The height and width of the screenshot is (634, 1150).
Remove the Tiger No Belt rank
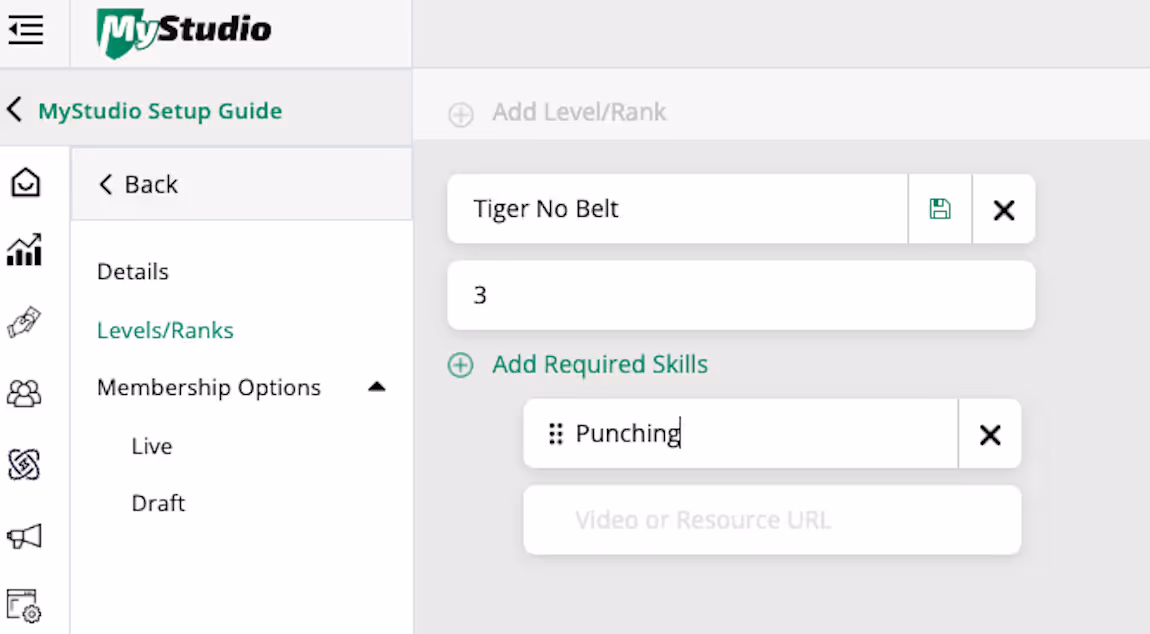pyautogui.click(x=1003, y=209)
